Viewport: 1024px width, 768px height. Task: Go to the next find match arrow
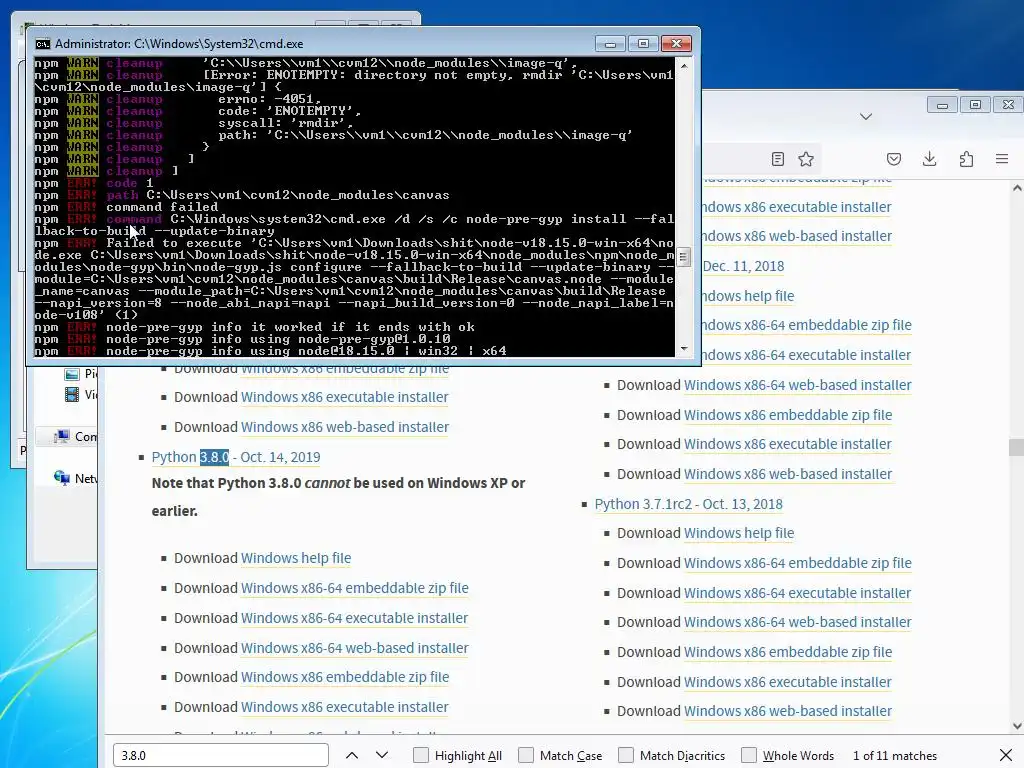click(382, 755)
